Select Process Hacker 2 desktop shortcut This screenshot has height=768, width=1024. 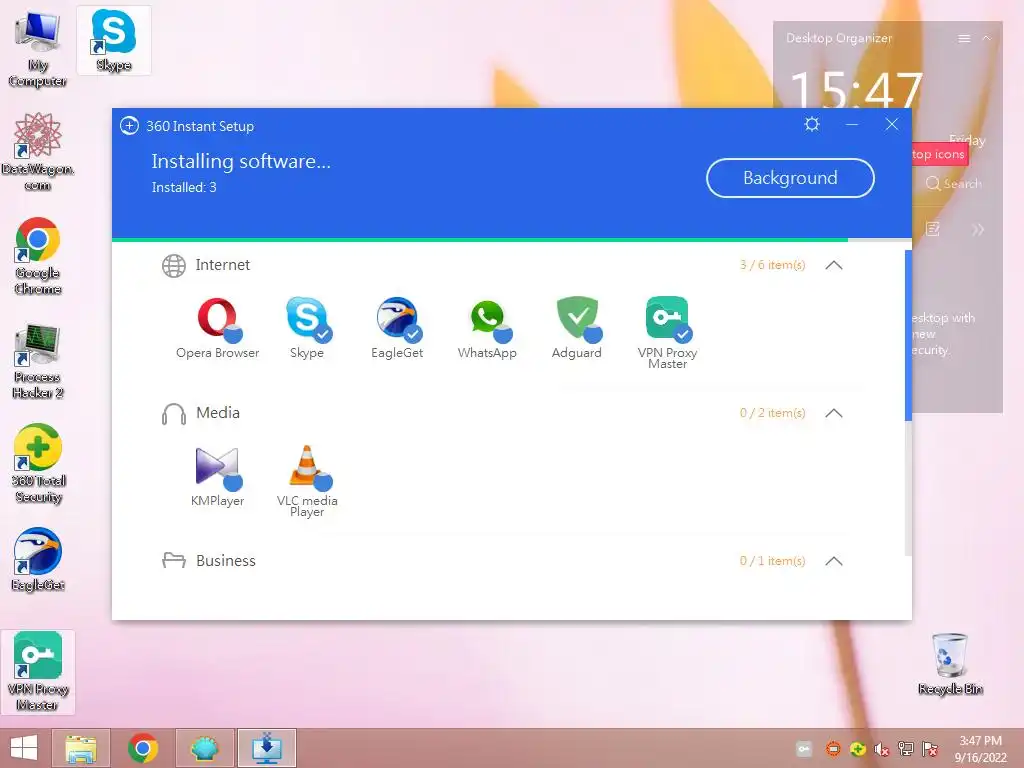pyautogui.click(x=38, y=360)
